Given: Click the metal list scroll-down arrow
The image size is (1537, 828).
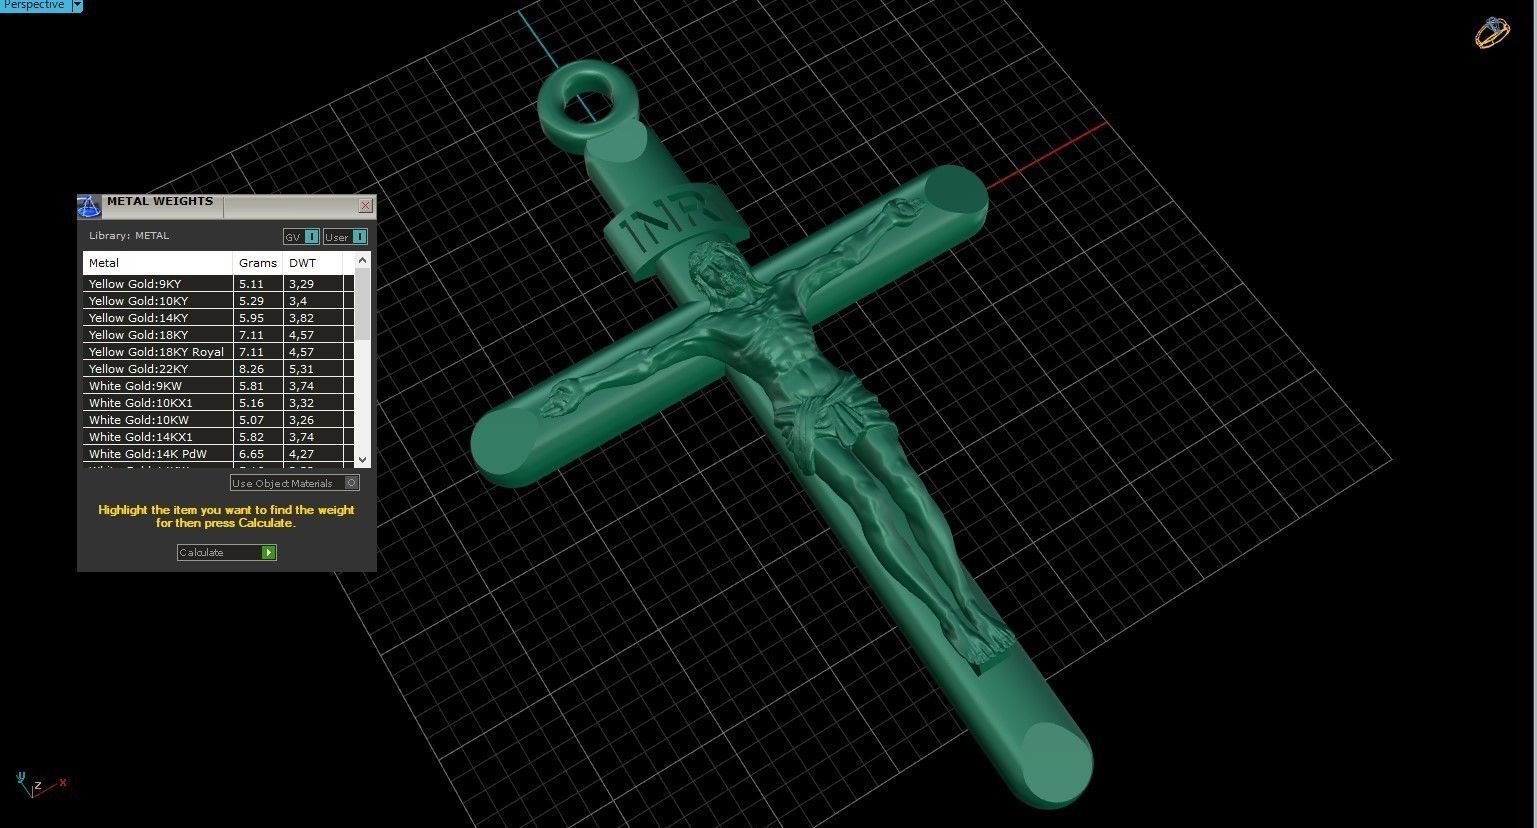Looking at the screenshot, I should [x=362, y=459].
